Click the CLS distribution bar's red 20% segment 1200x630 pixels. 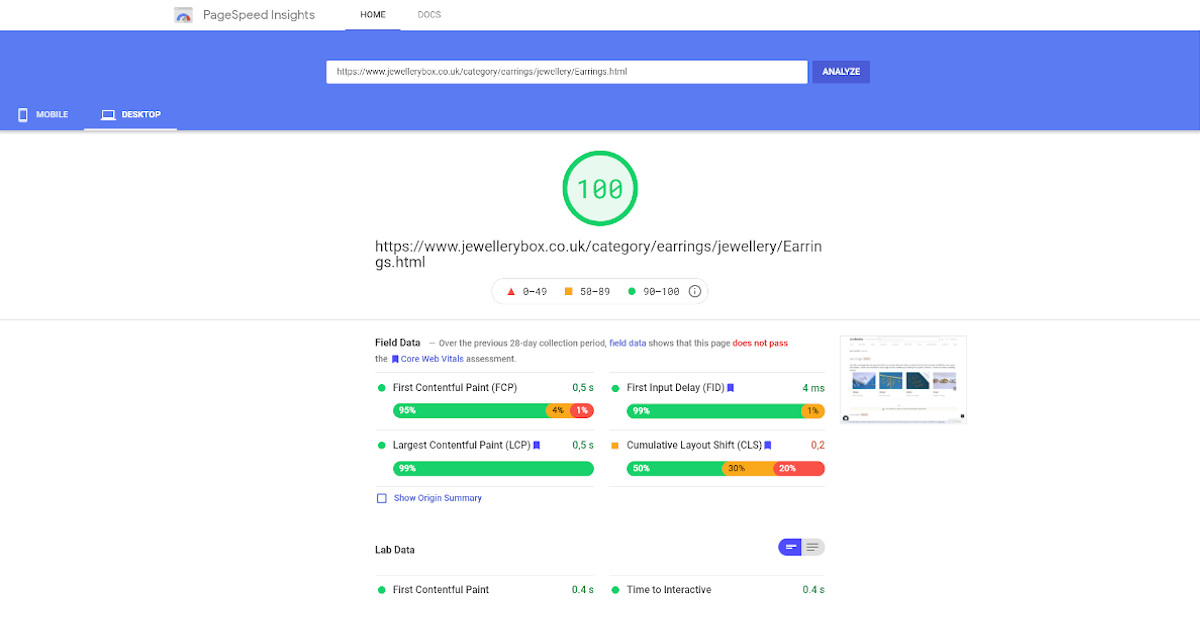point(798,468)
